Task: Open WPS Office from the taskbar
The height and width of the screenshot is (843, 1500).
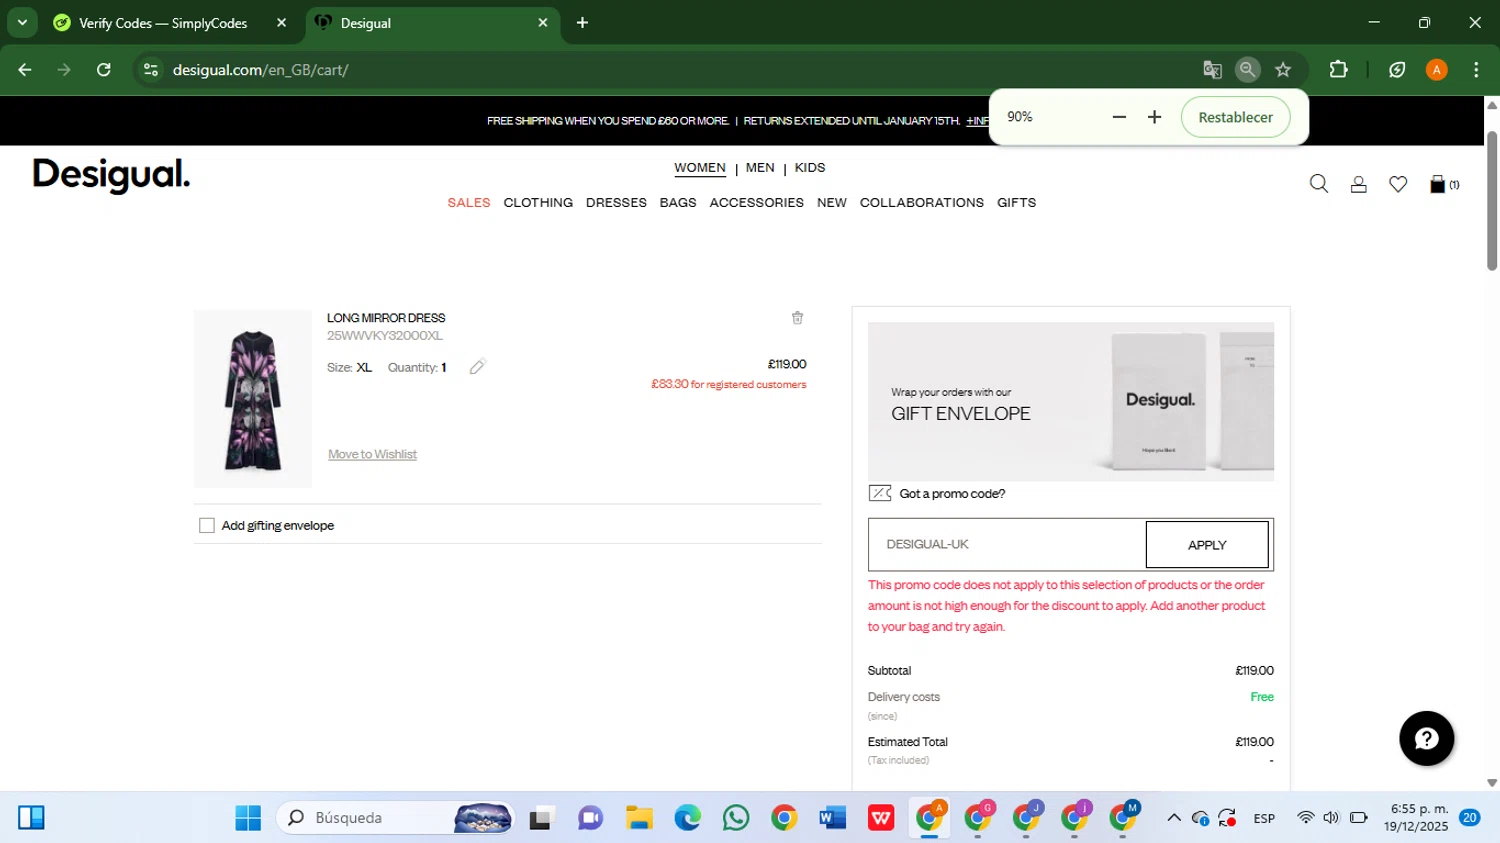Action: [x=881, y=818]
